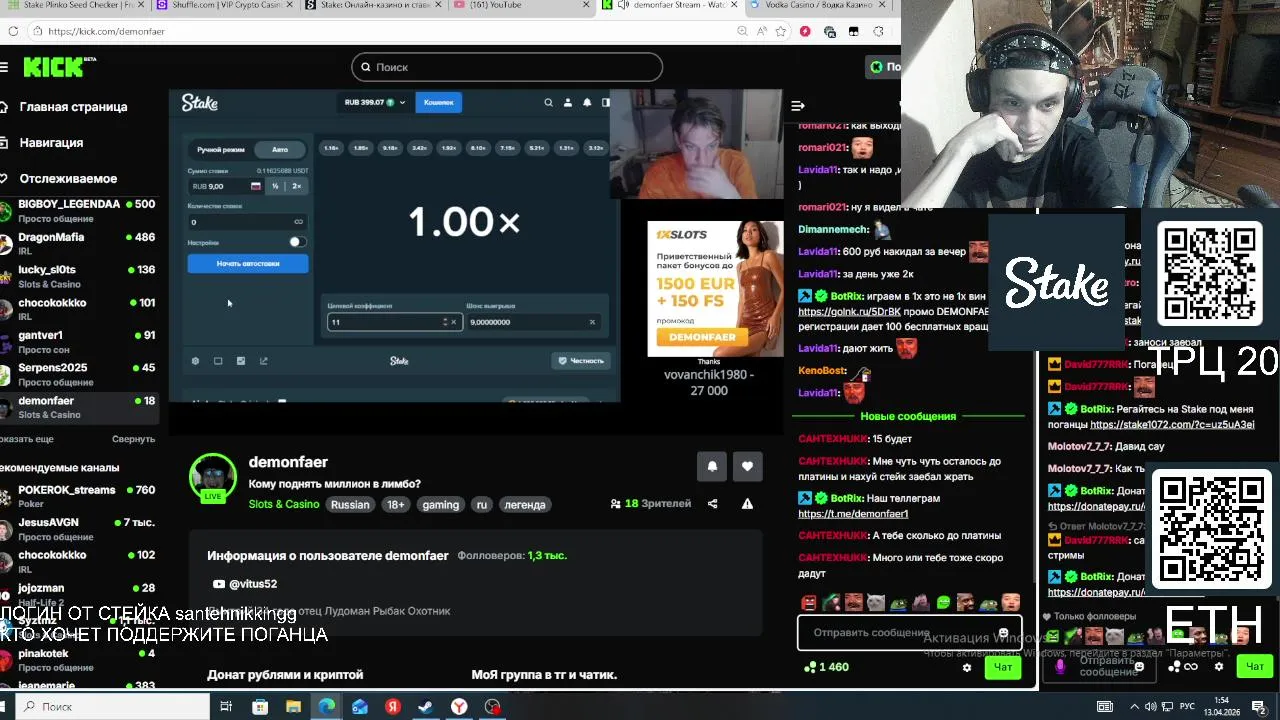Screen dimensions: 1280x720
Task: Open chat settings gear beside 1 460
Action: coord(966,668)
